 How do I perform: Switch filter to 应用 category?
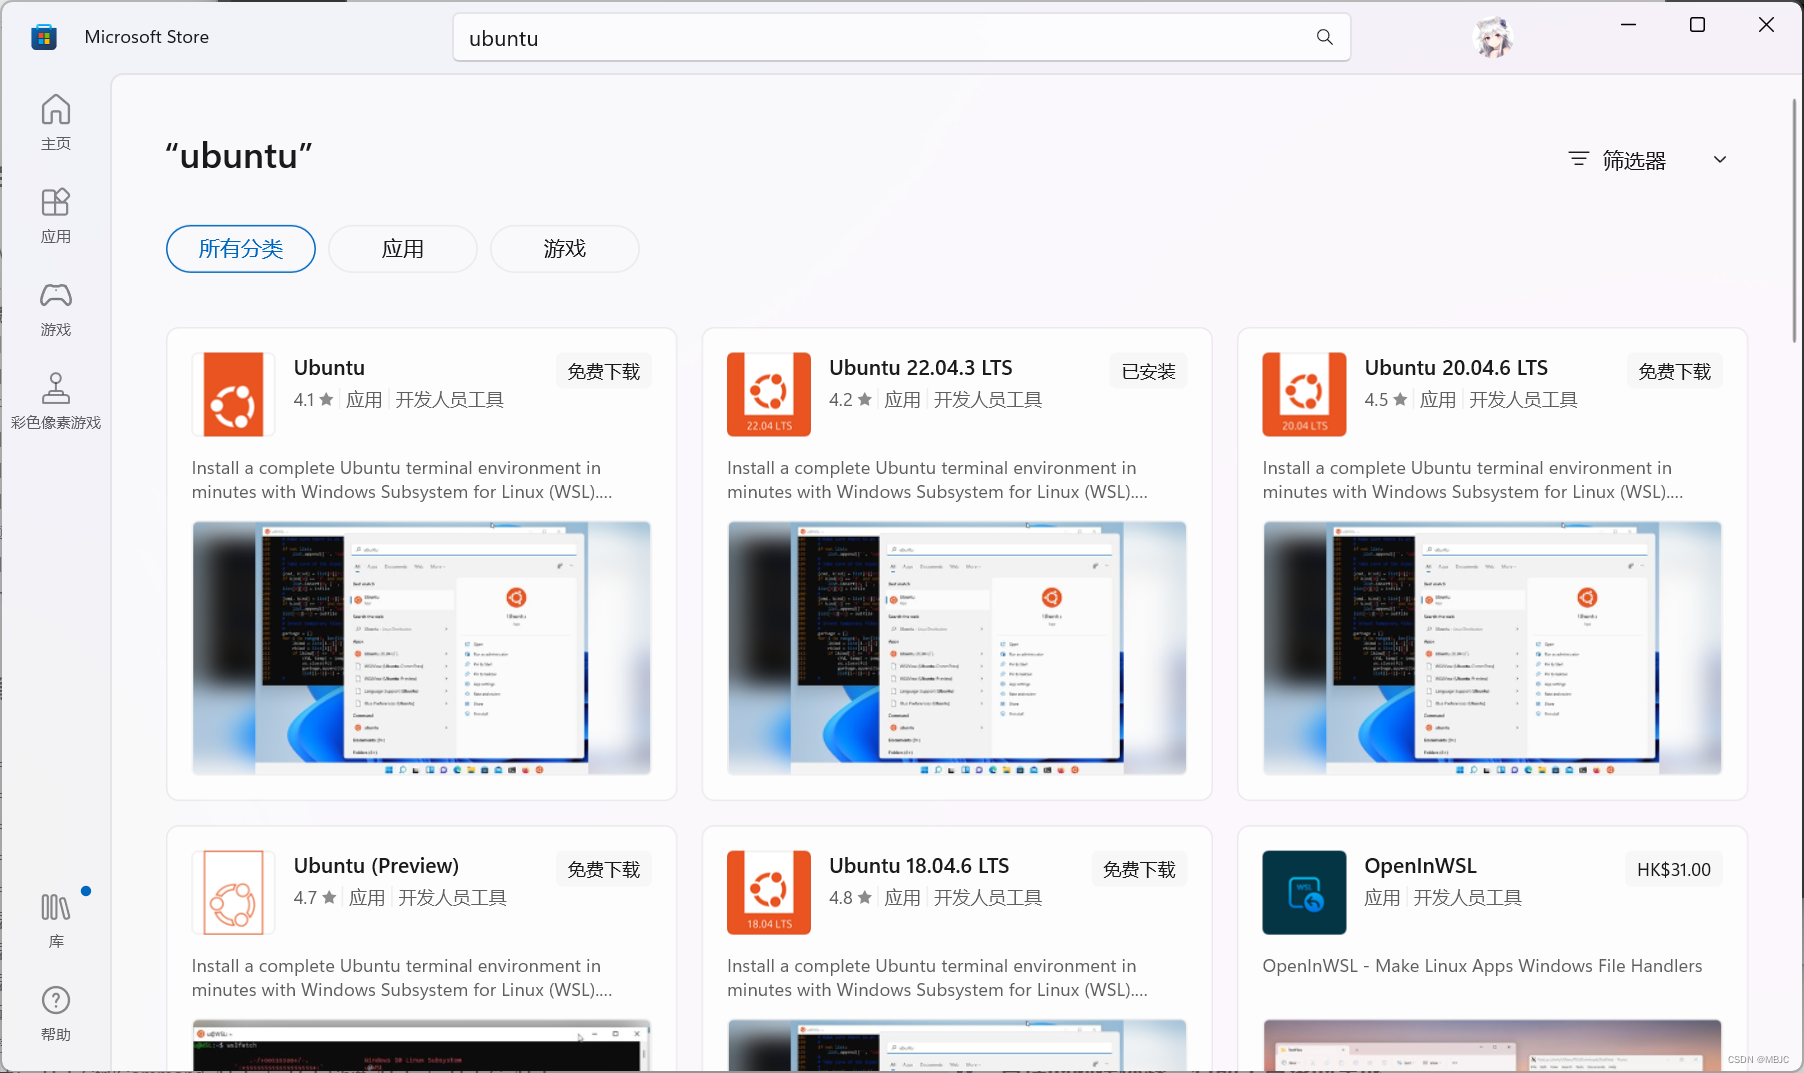coord(402,249)
